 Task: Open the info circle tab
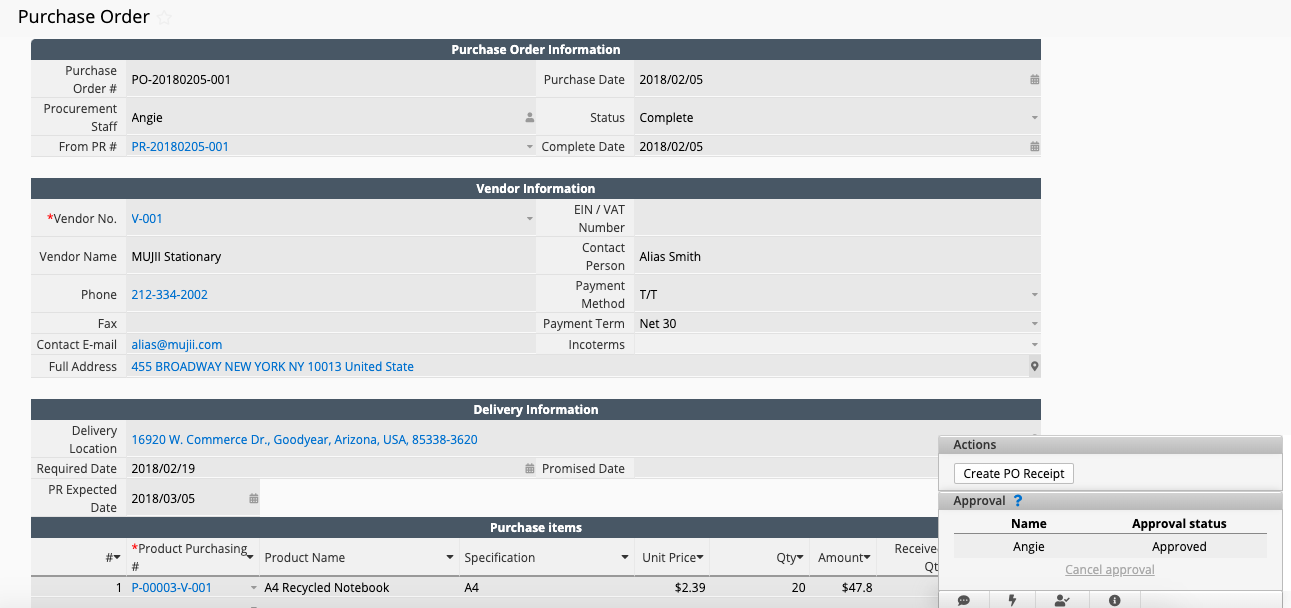tap(1114, 600)
